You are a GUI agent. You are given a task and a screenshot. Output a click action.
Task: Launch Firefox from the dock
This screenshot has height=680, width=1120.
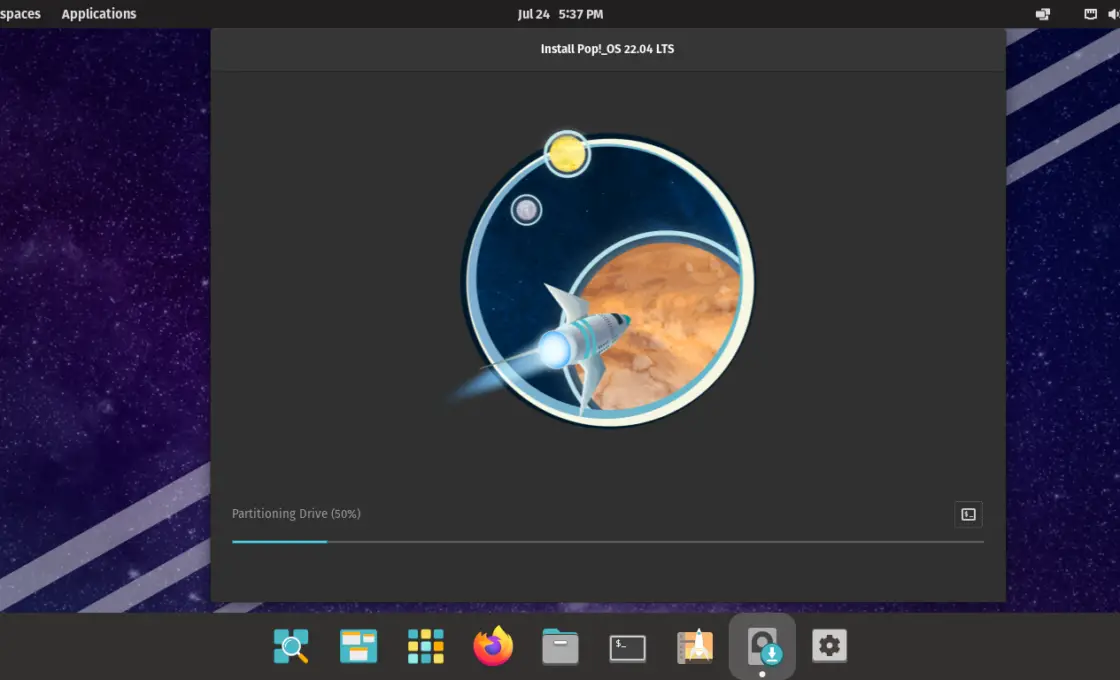tap(493, 646)
